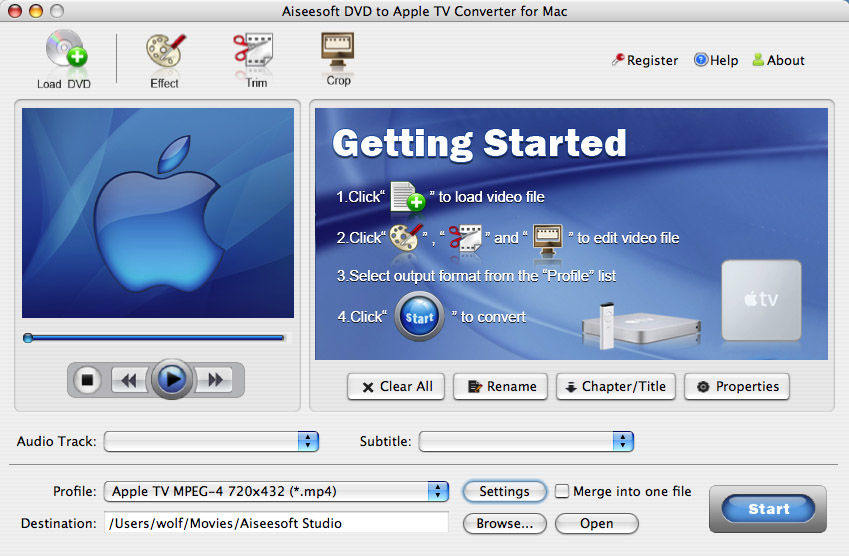This screenshot has height=556, width=849.
Task: Open the destination folder
Action: tap(597, 524)
